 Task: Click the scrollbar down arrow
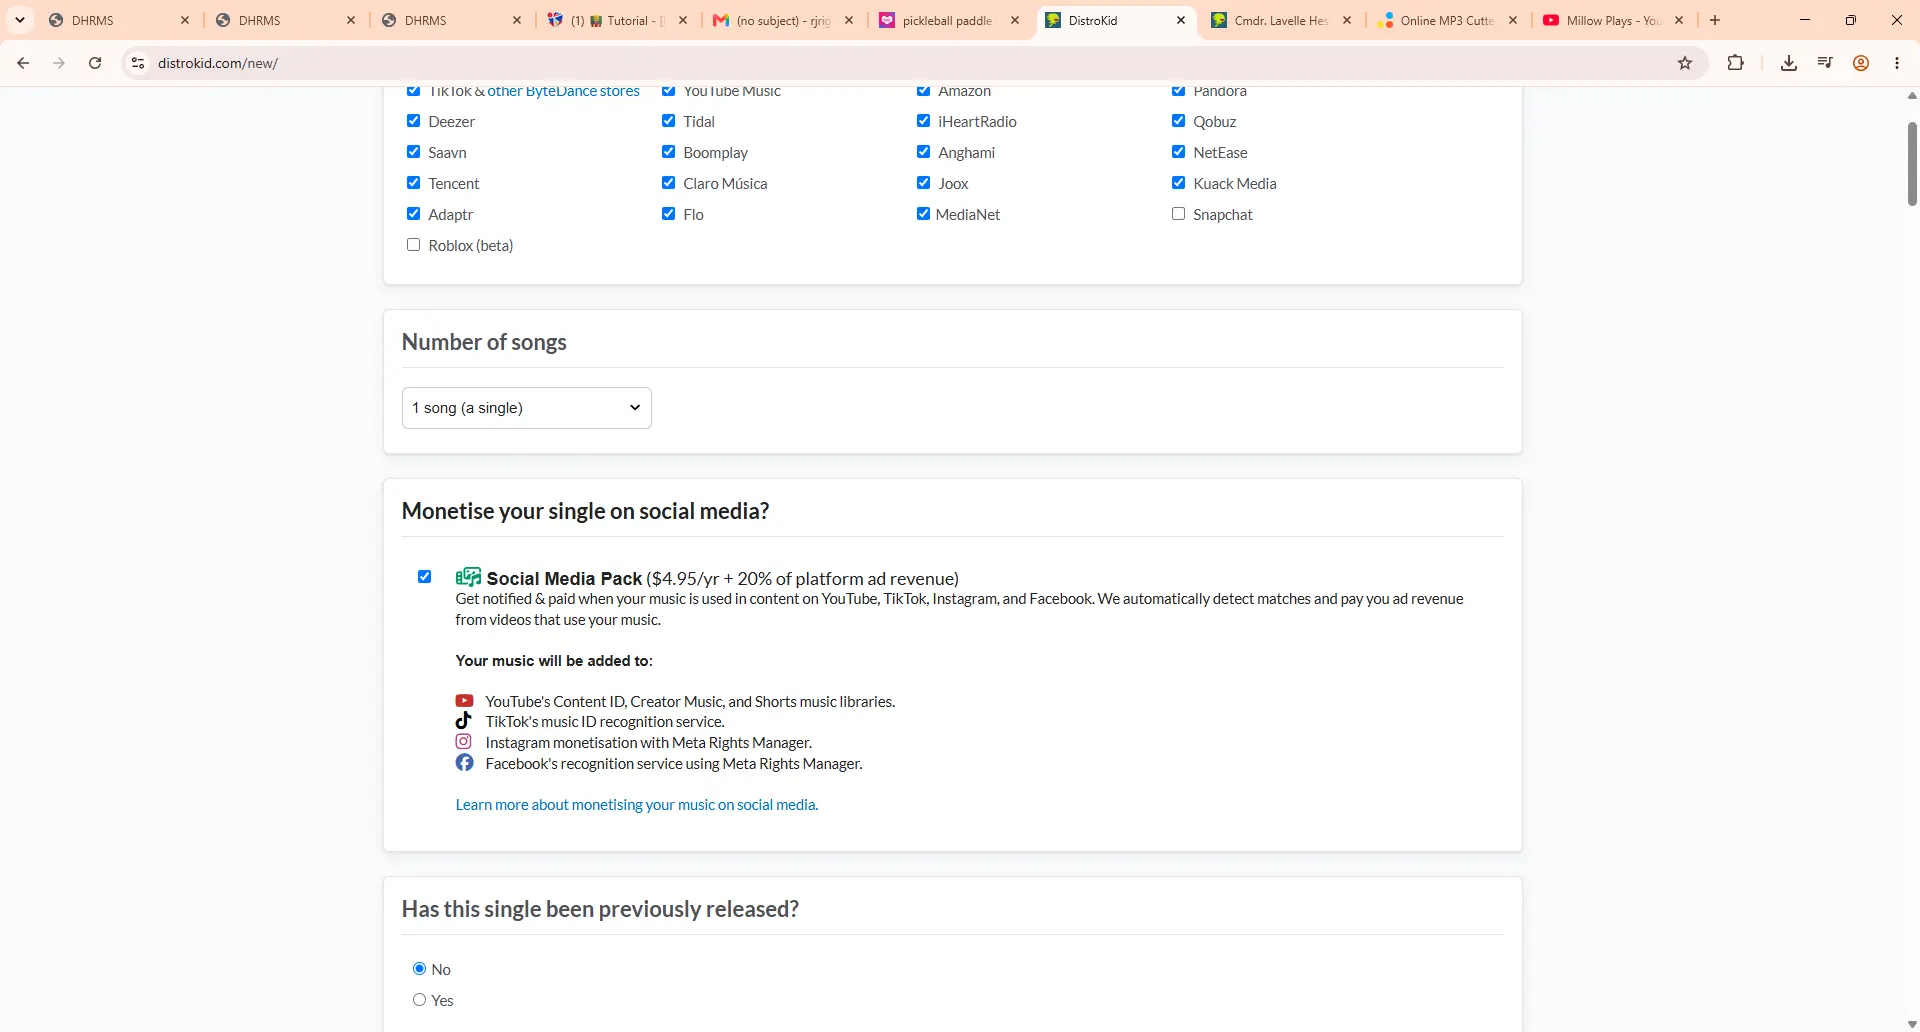(x=1912, y=1024)
